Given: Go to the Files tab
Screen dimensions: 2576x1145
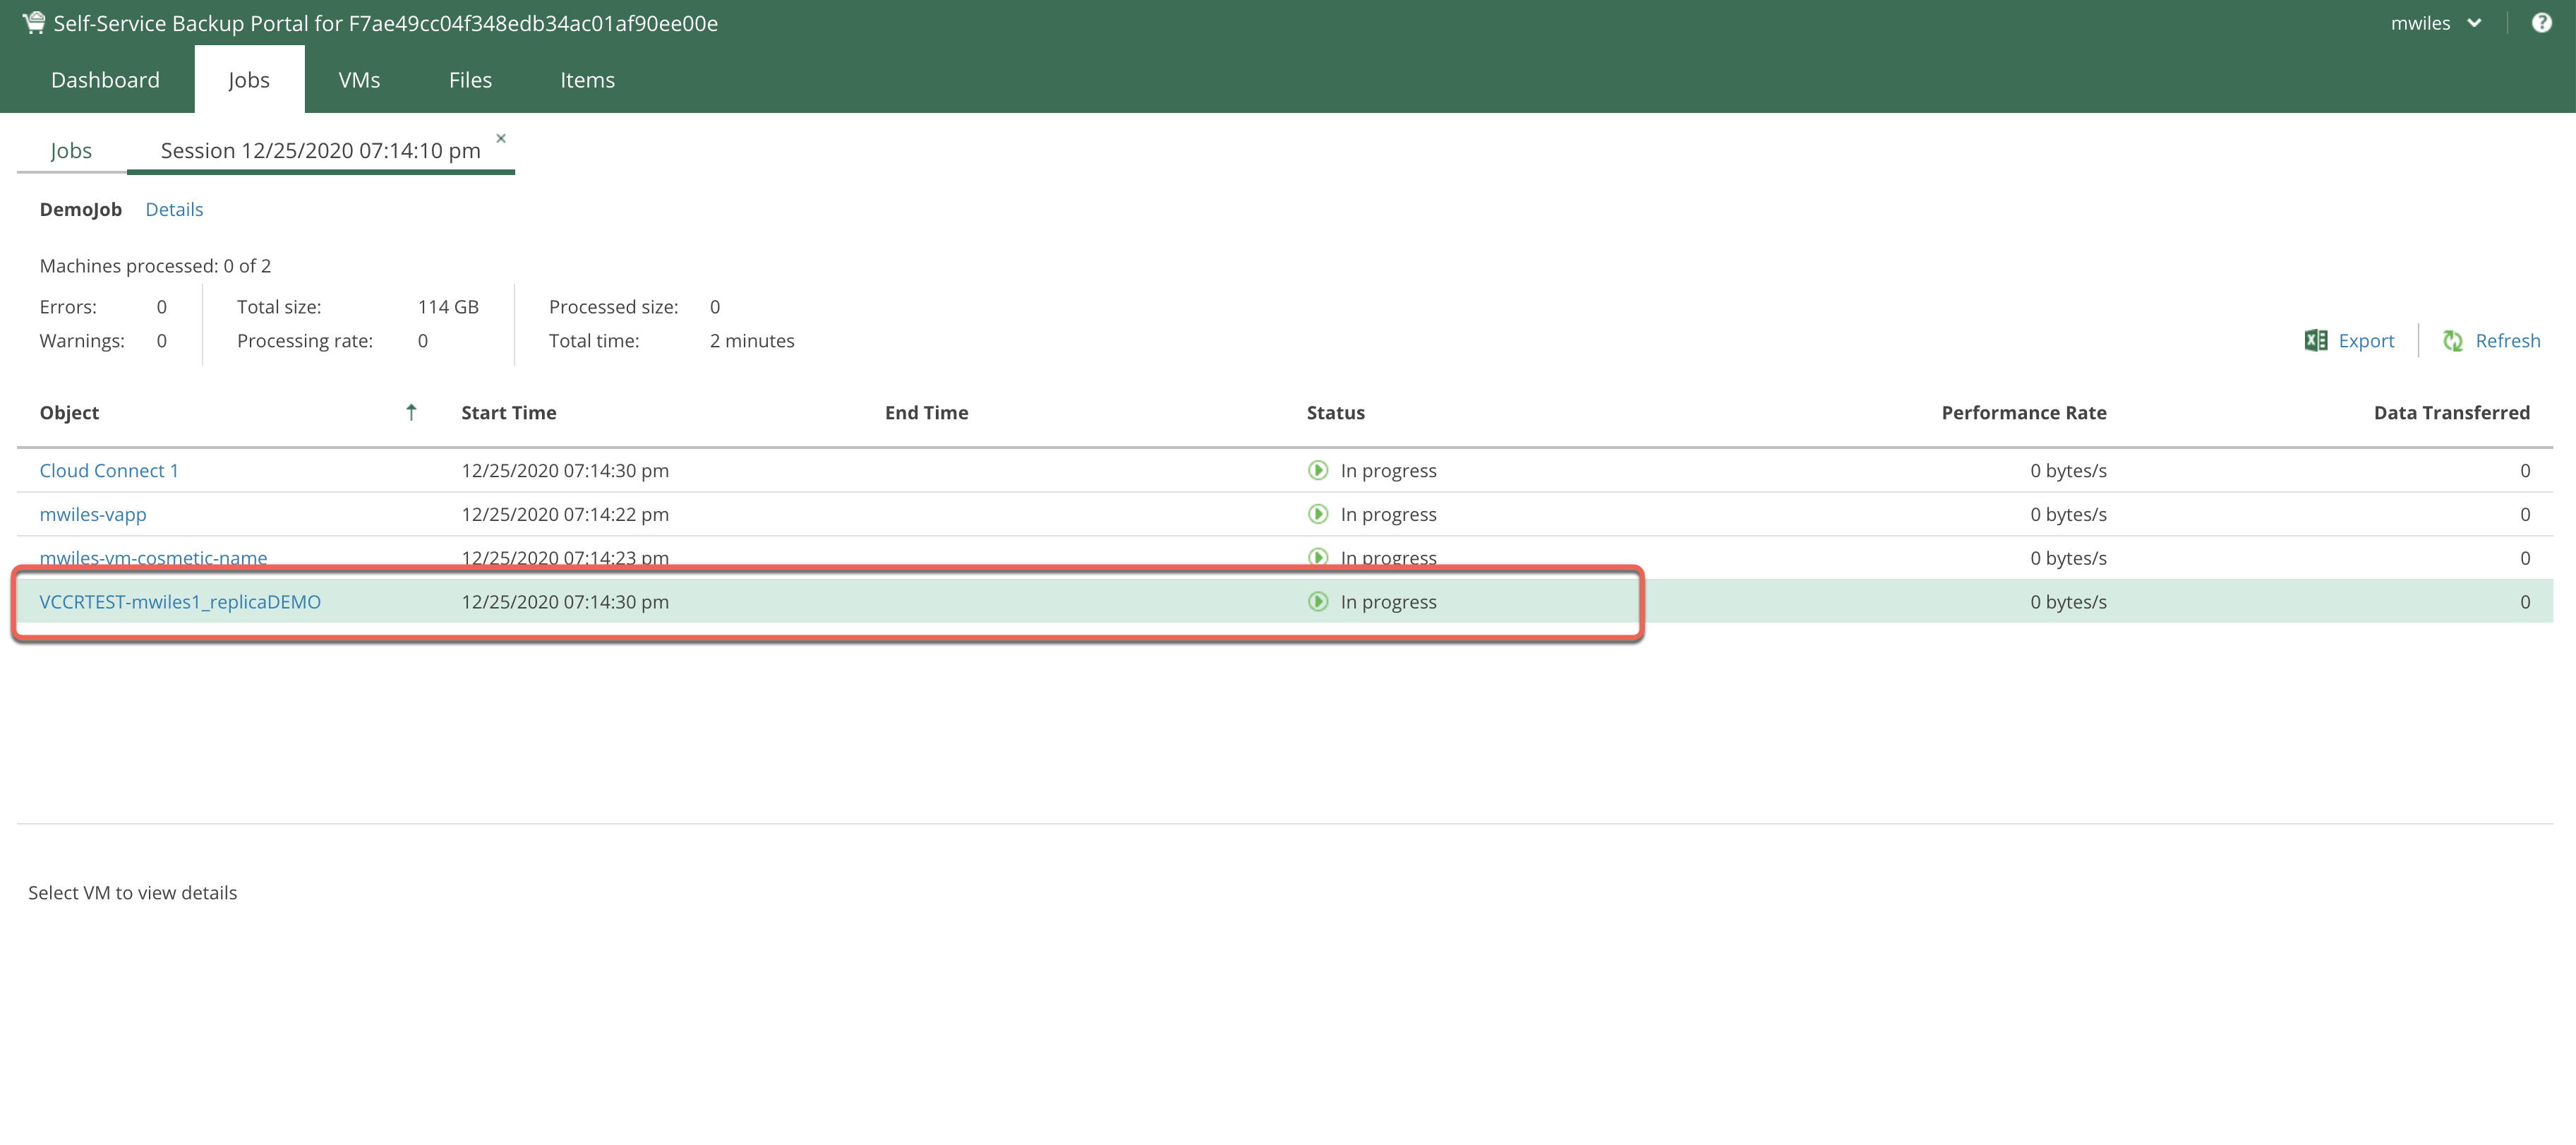Looking at the screenshot, I should 470,80.
